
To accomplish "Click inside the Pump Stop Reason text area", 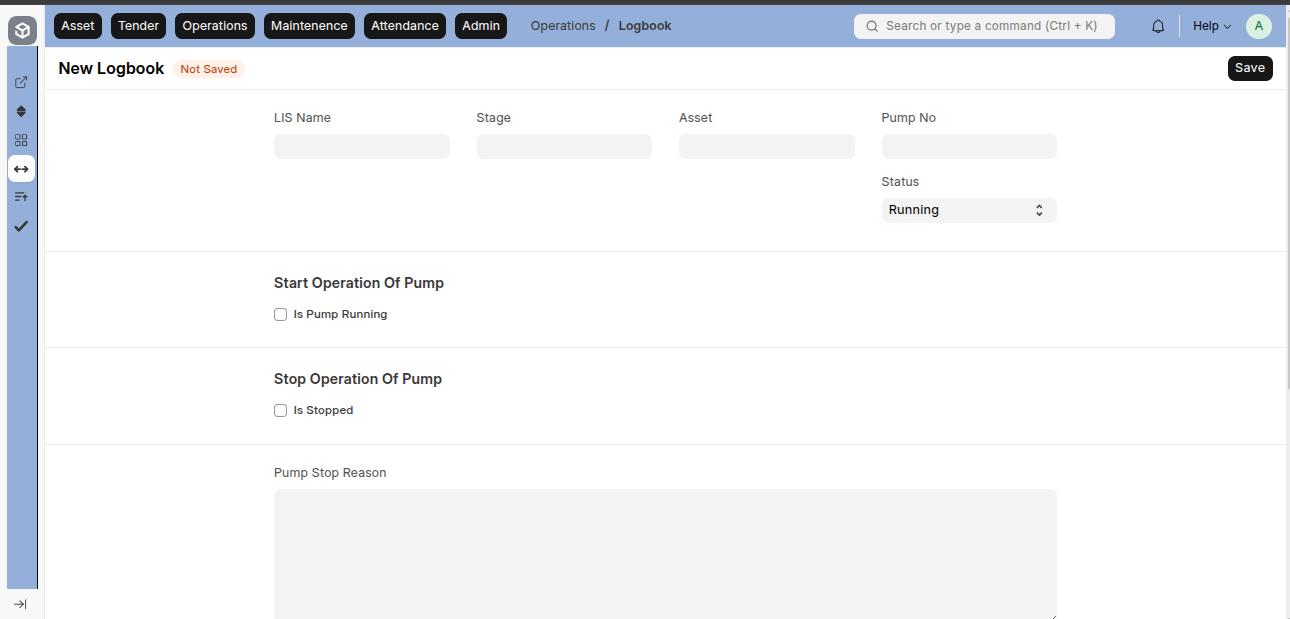I will pos(665,550).
